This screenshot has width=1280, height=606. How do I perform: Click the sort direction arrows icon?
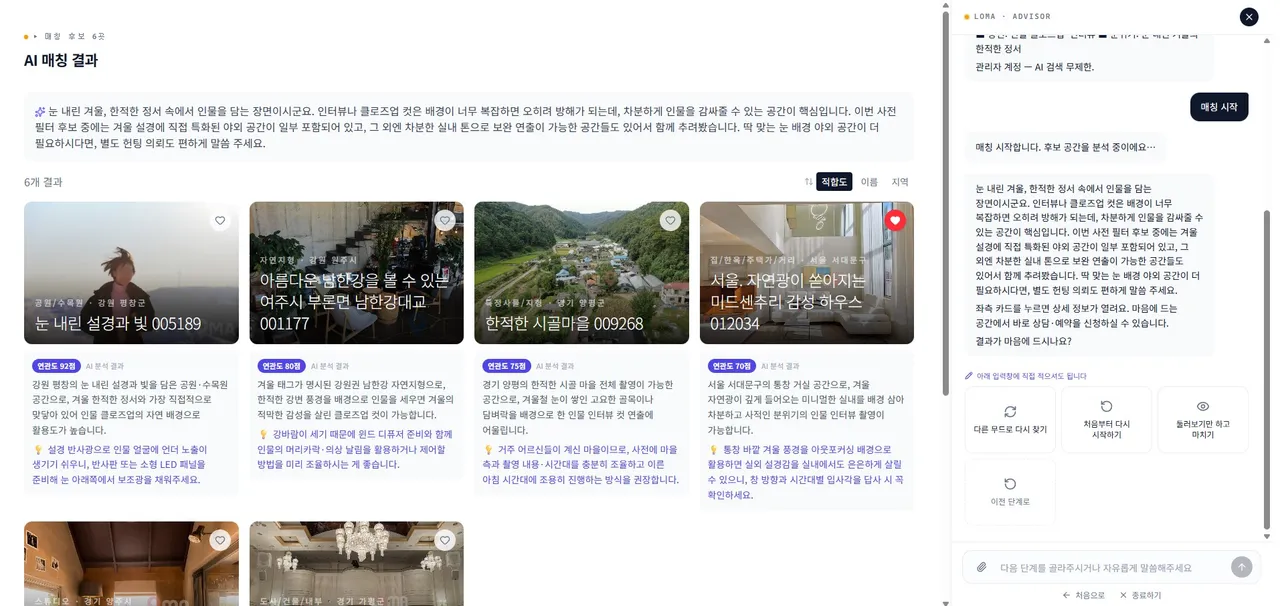pos(808,182)
